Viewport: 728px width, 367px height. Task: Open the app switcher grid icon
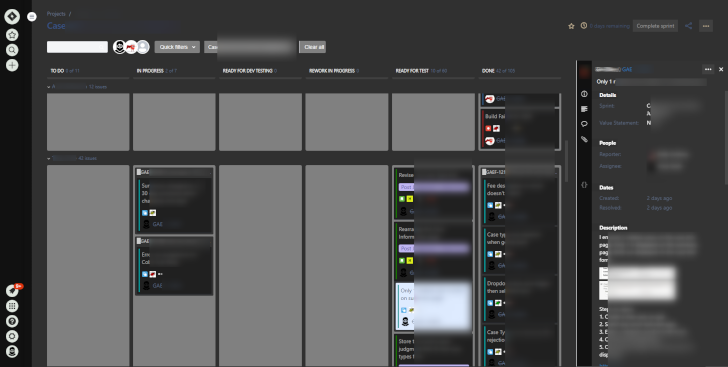click(x=12, y=306)
